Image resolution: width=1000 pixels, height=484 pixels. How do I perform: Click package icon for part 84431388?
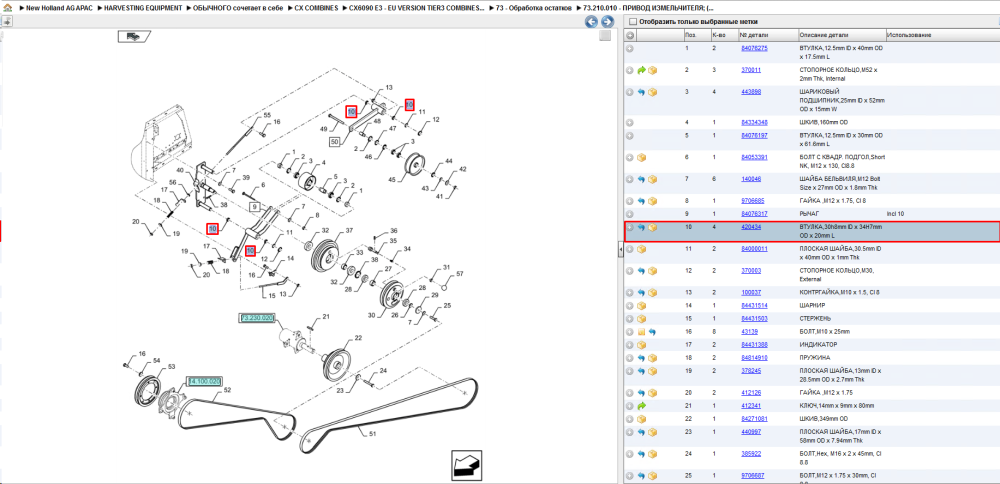coord(642,344)
